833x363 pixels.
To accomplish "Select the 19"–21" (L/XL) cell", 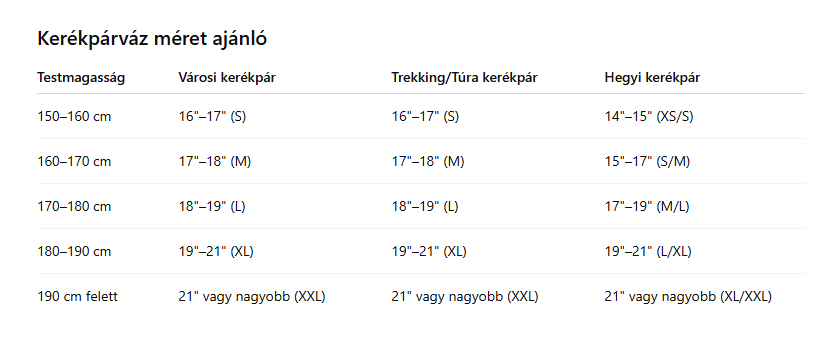I will pos(648,251).
